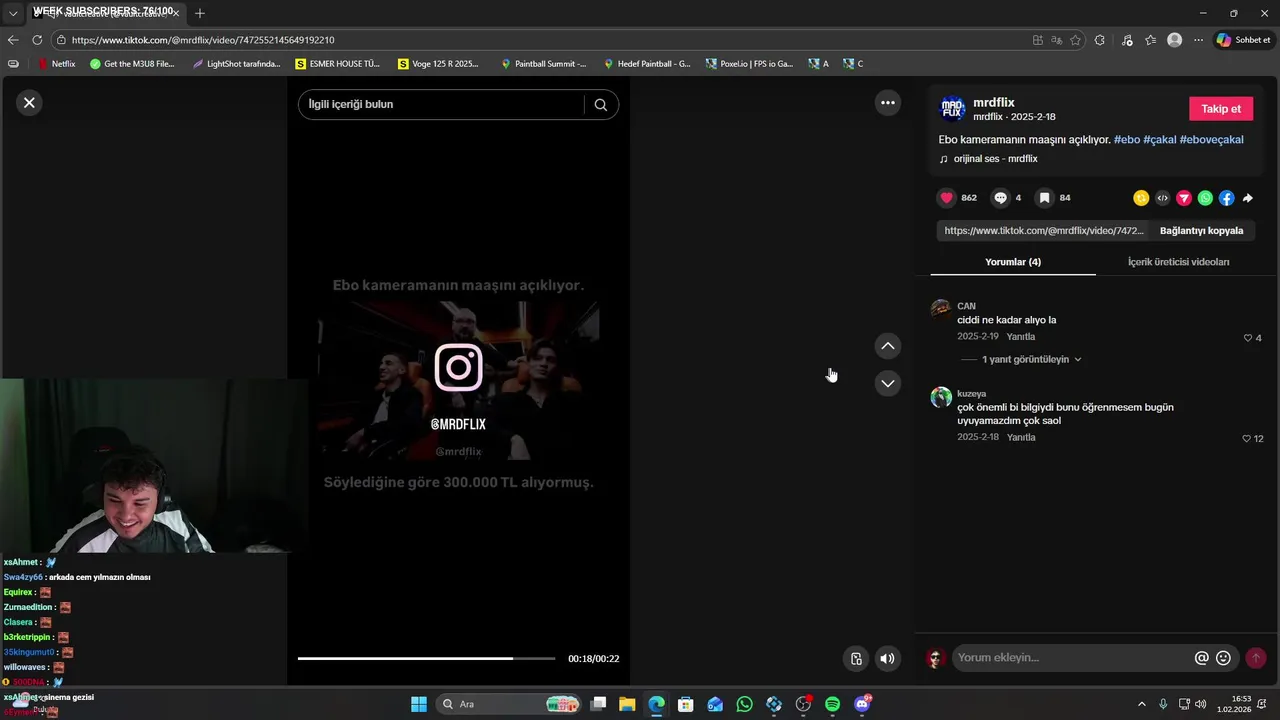The height and width of the screenshot is (720, 1280).
Task: Open the emoji picker smiley icon
Action: point(1223,658)
